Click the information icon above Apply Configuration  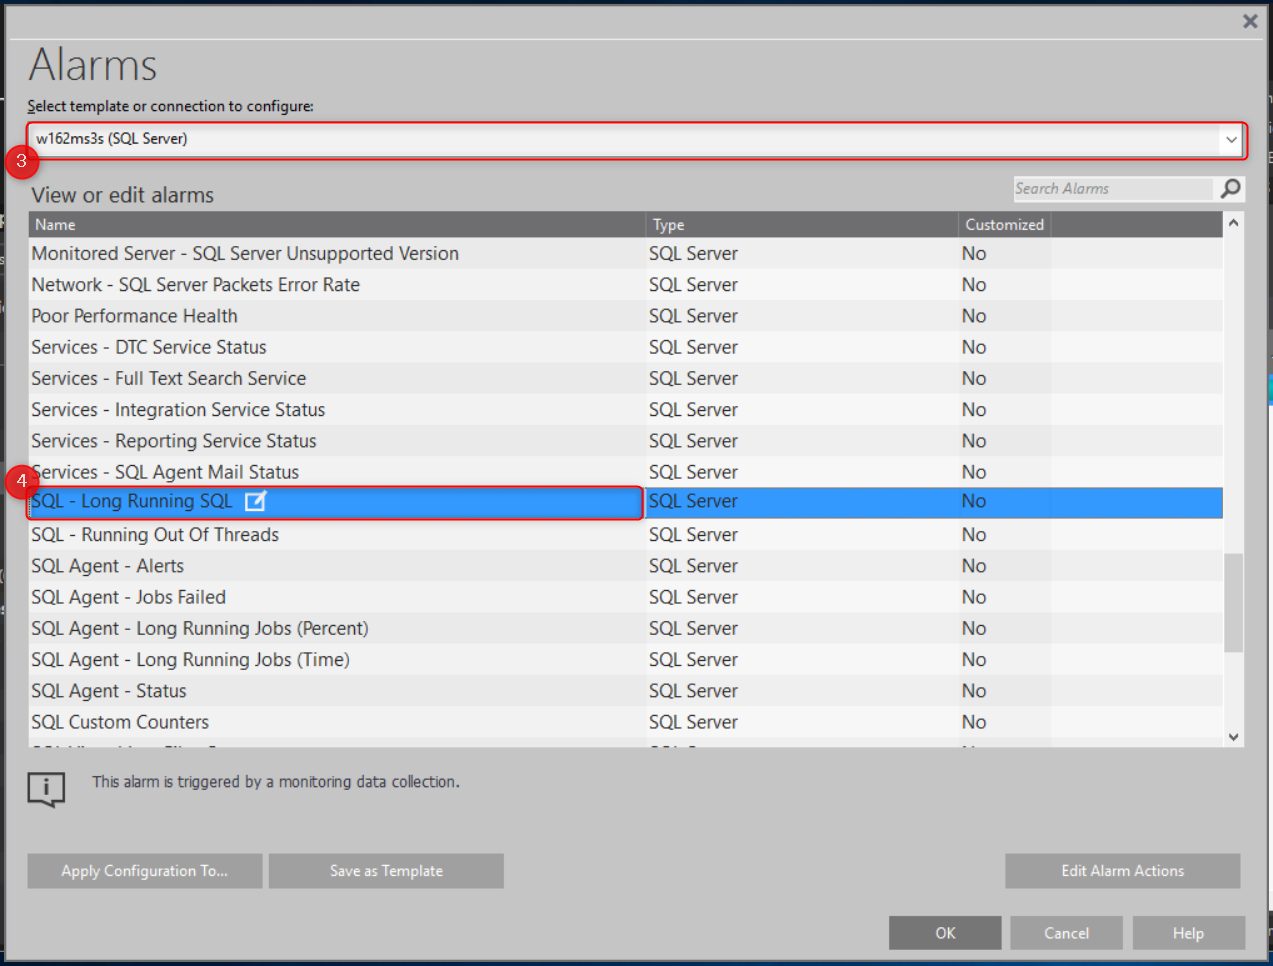[46, 789]
